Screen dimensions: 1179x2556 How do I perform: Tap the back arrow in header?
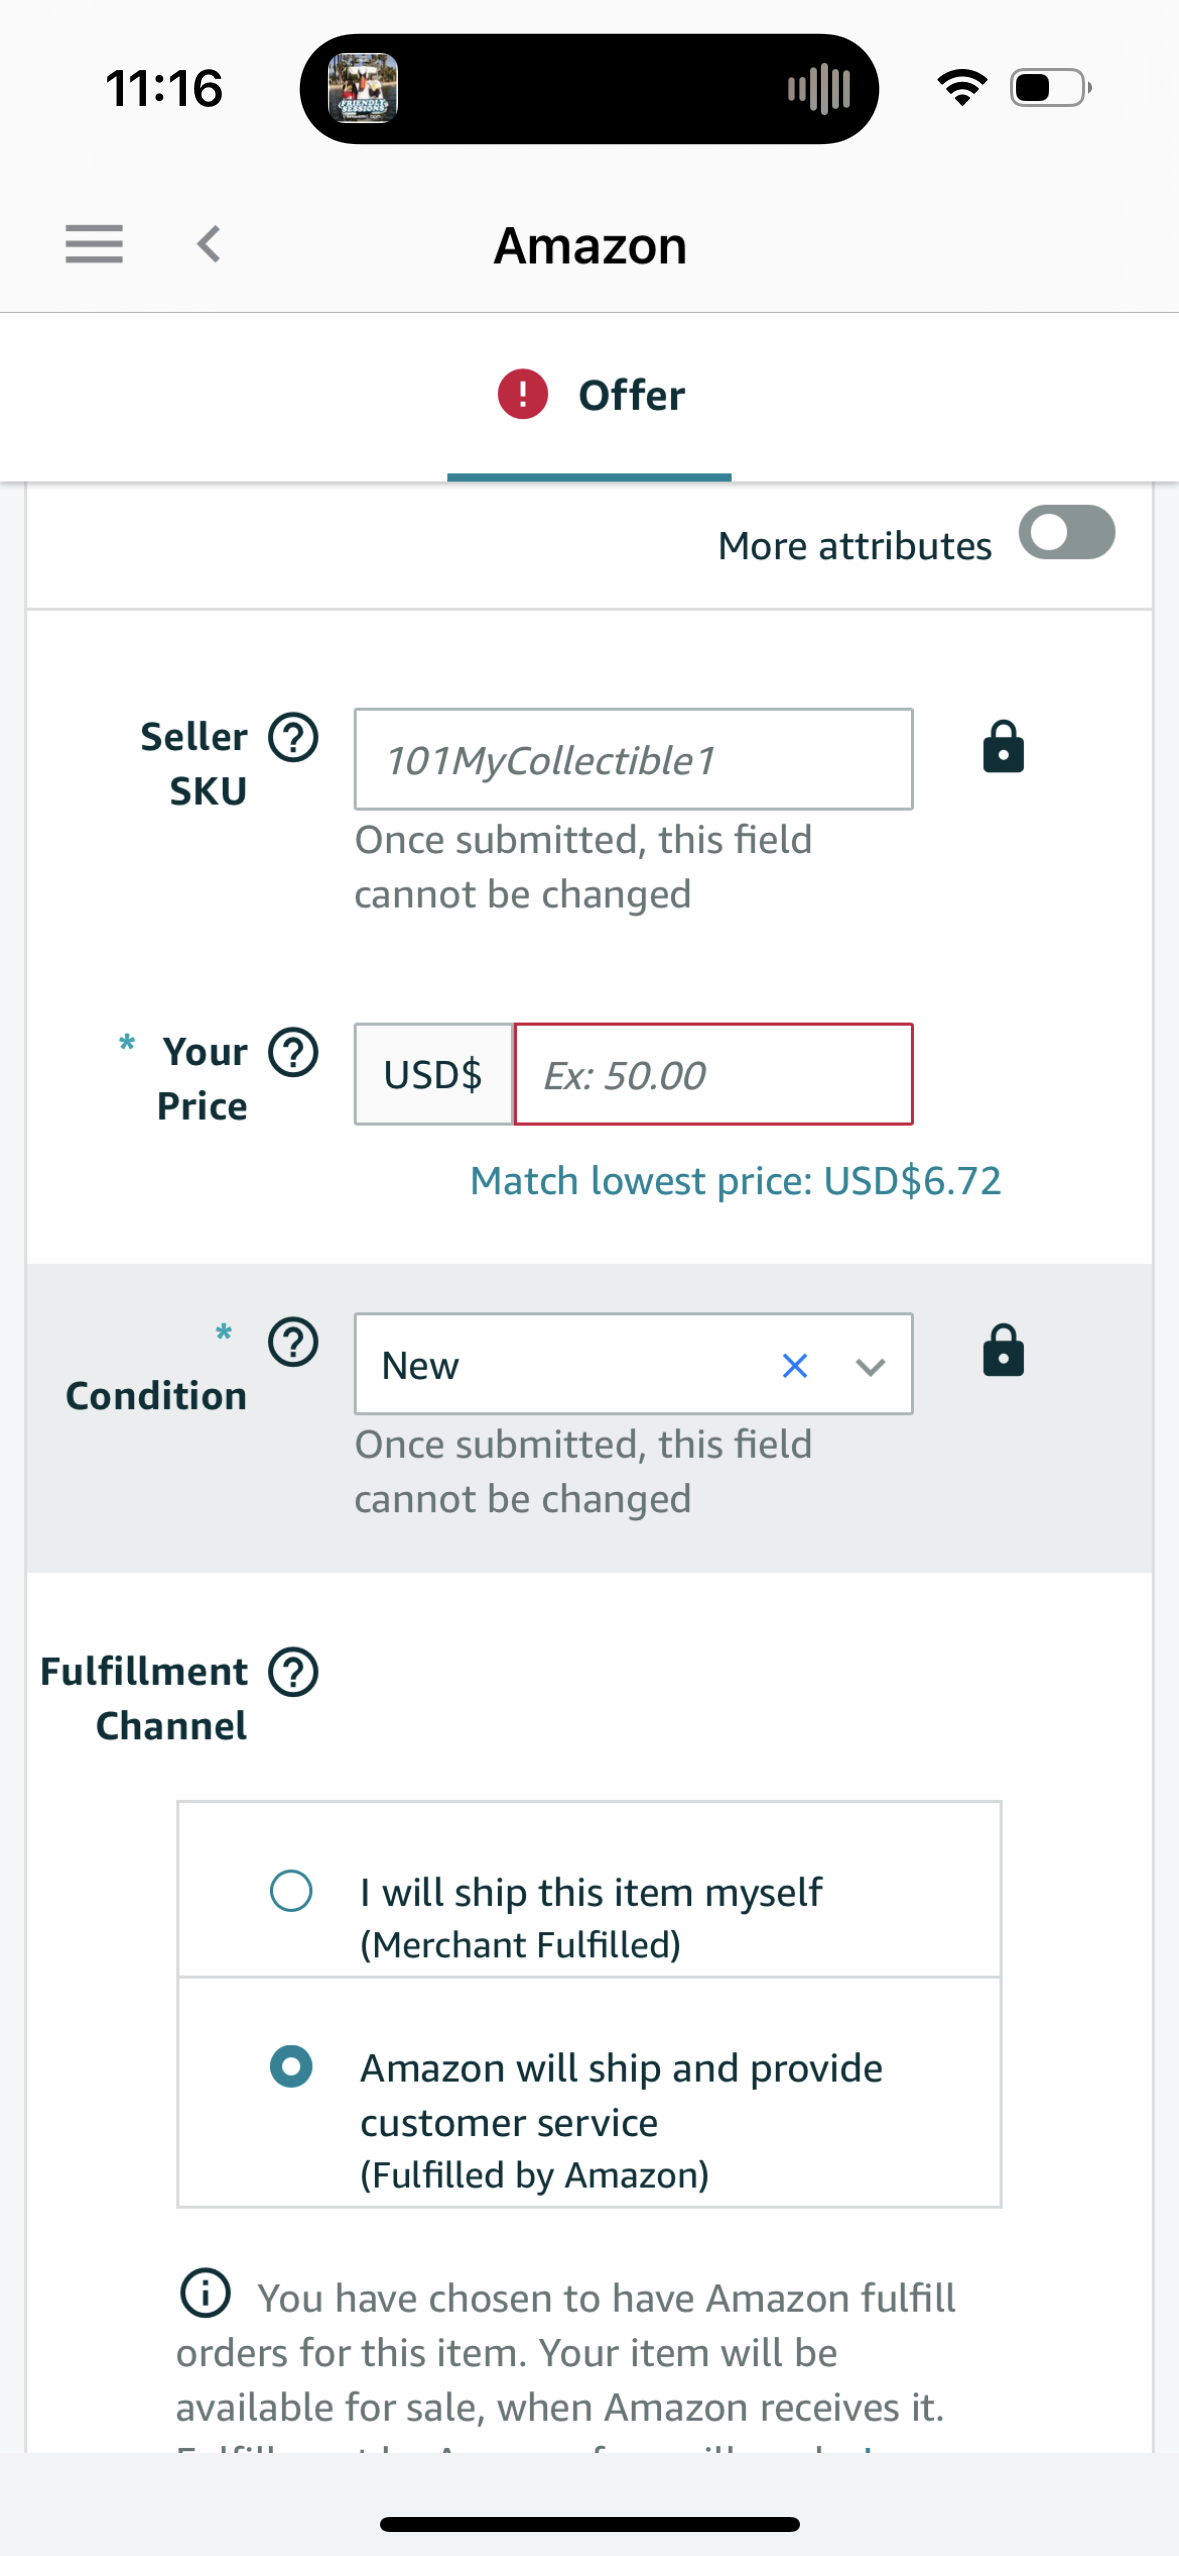point(209,244)
